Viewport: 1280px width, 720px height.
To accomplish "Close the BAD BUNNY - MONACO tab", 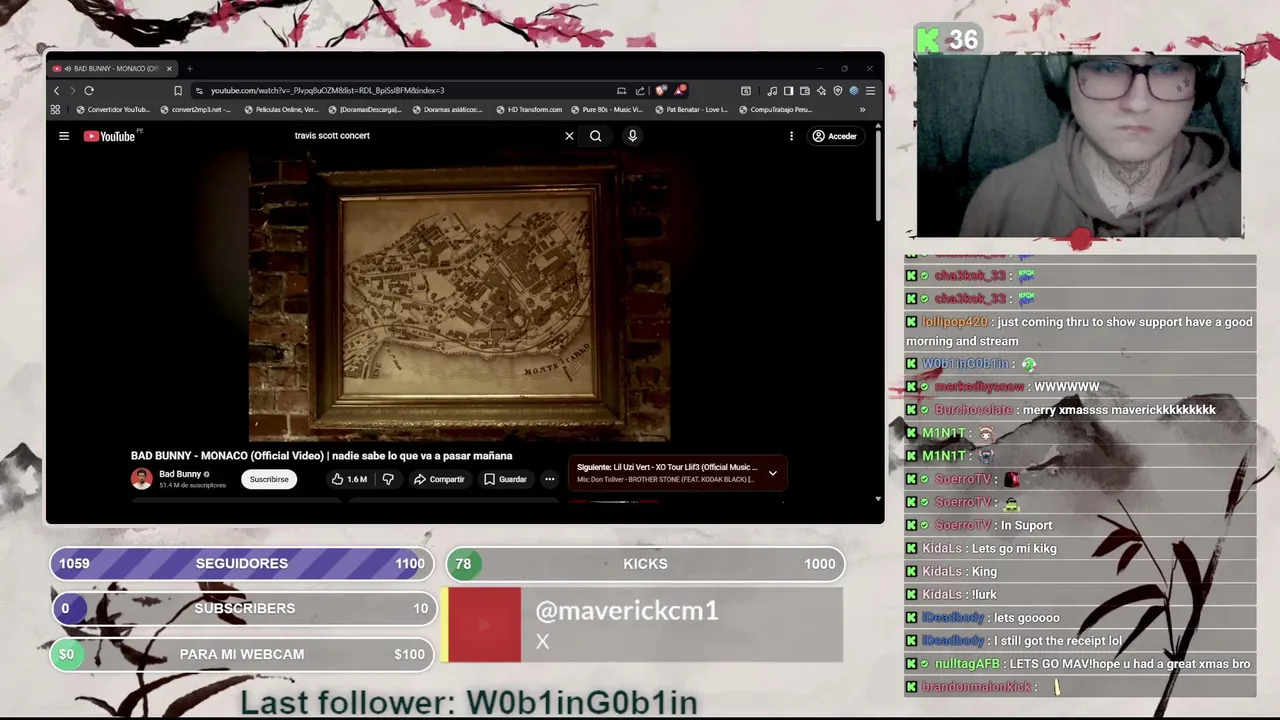I will pyautogui.click(x=169, y=69).
